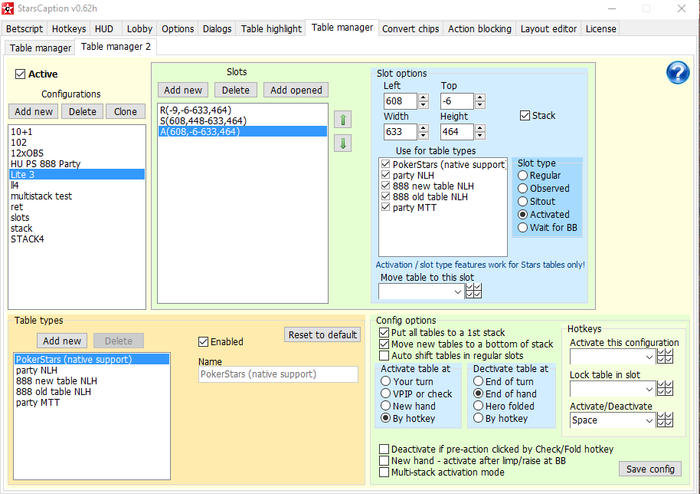This screenshot has width=700, height=494.
Task: Click hotkey icon beside Lock table in slot
Action: click(x=663, y=389)
